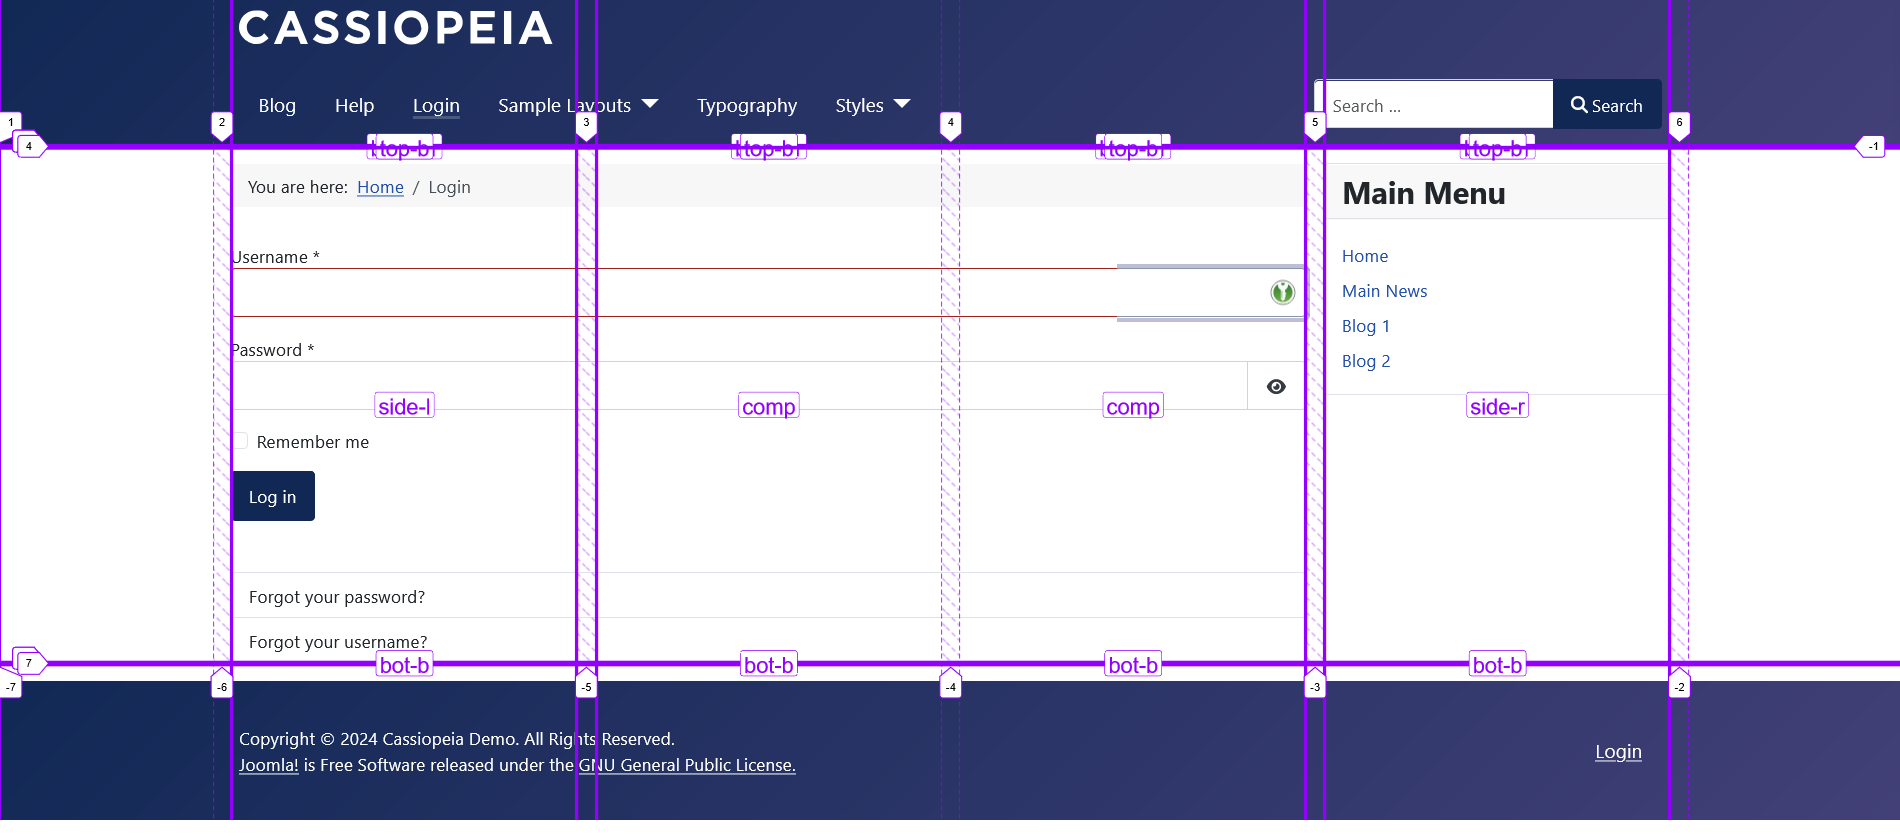Image resolution: width=1900 pixels, height=836 pixels.
Task: Click the Cassiopeia logo in the header
Action: tap(395, 28)
